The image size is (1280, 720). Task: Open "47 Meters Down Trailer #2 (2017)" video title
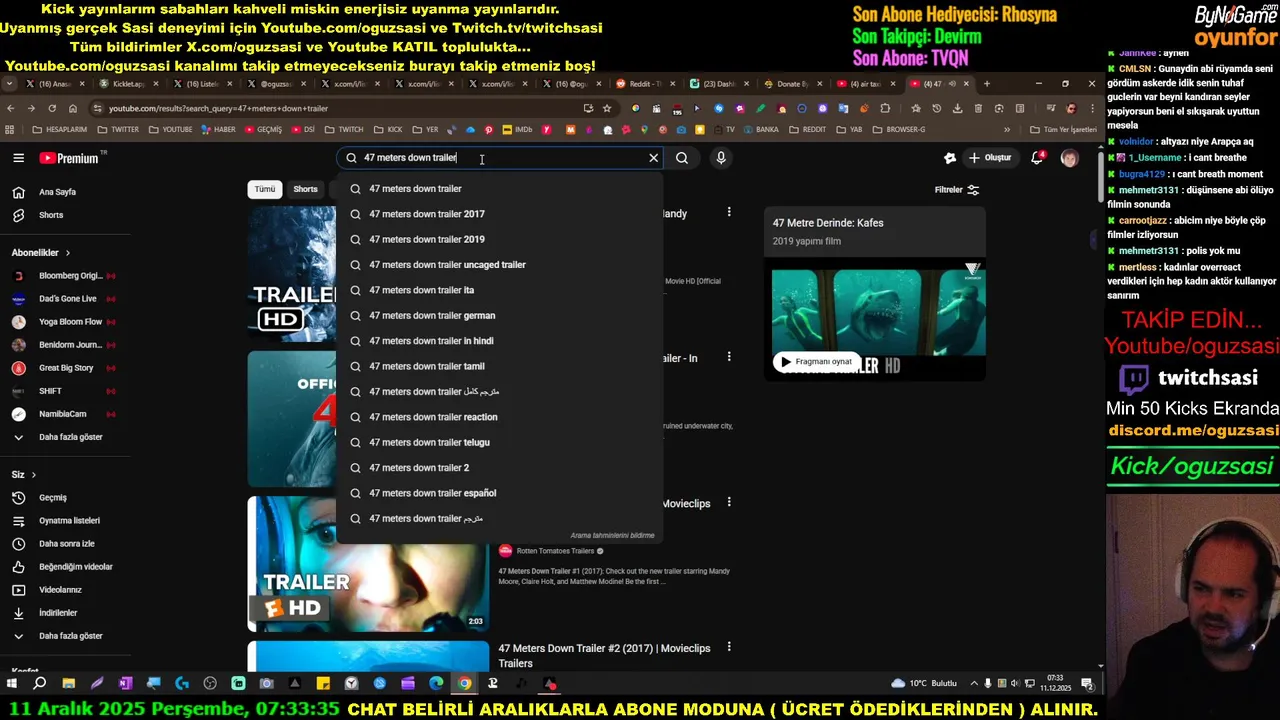(x=604, y=655)
